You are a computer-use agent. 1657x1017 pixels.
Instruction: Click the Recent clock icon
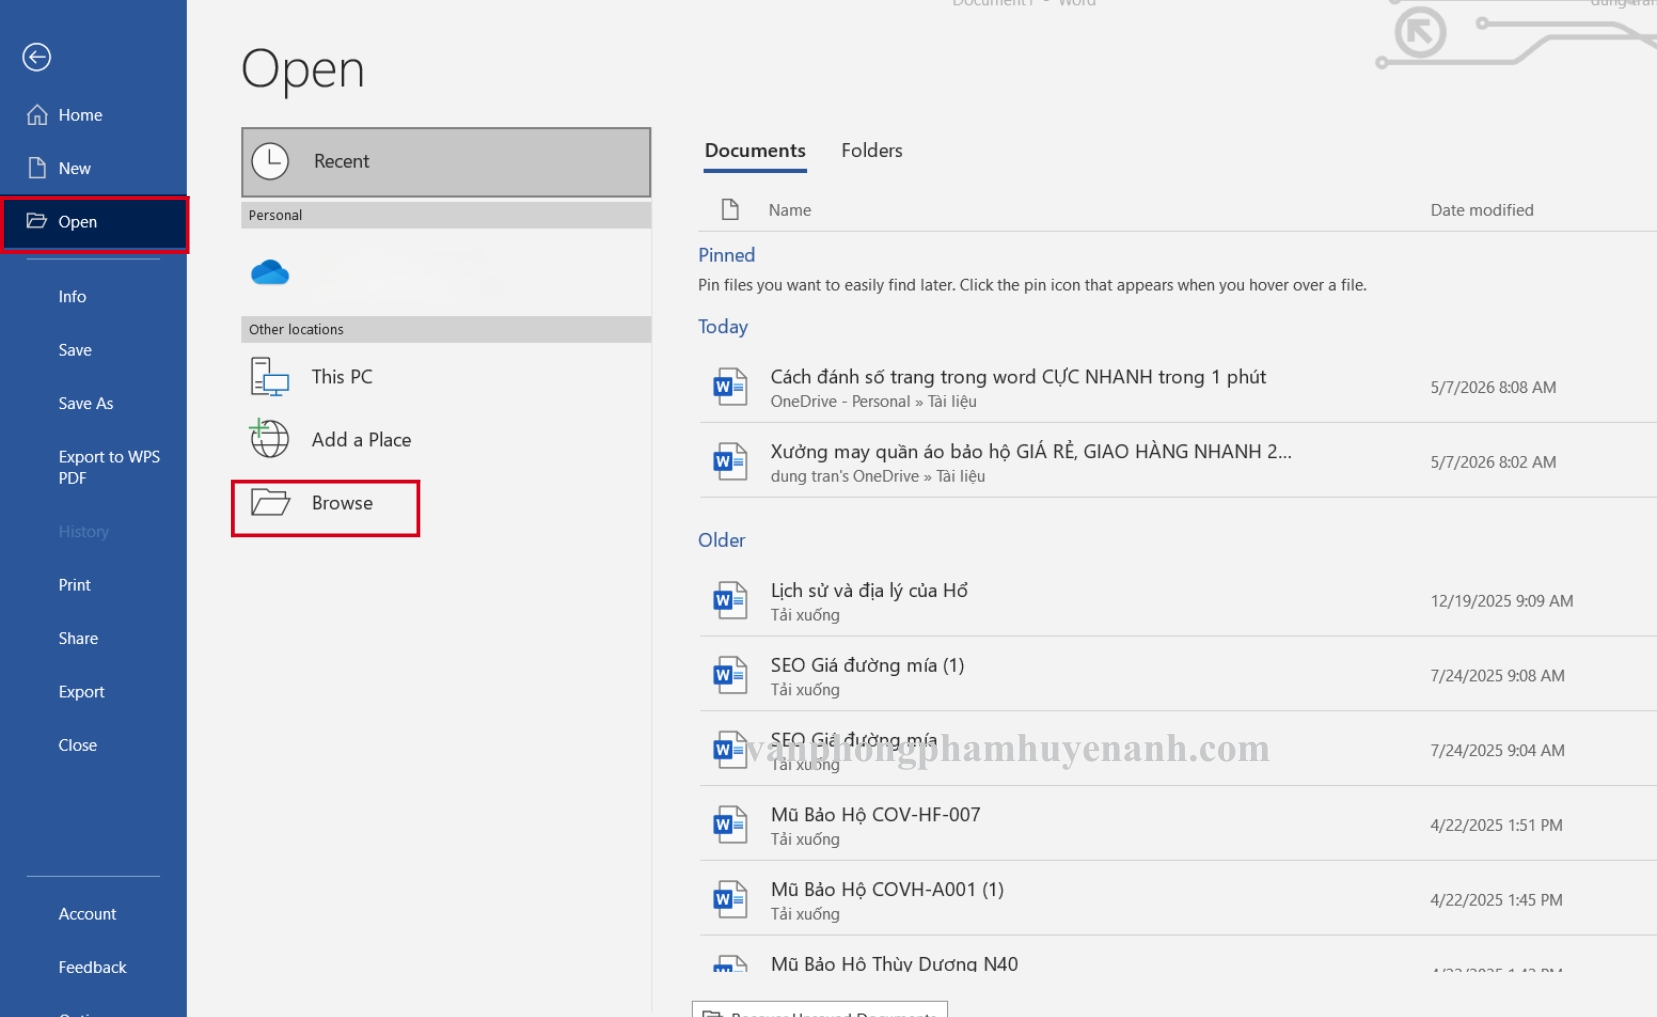[x=270, y=161]
